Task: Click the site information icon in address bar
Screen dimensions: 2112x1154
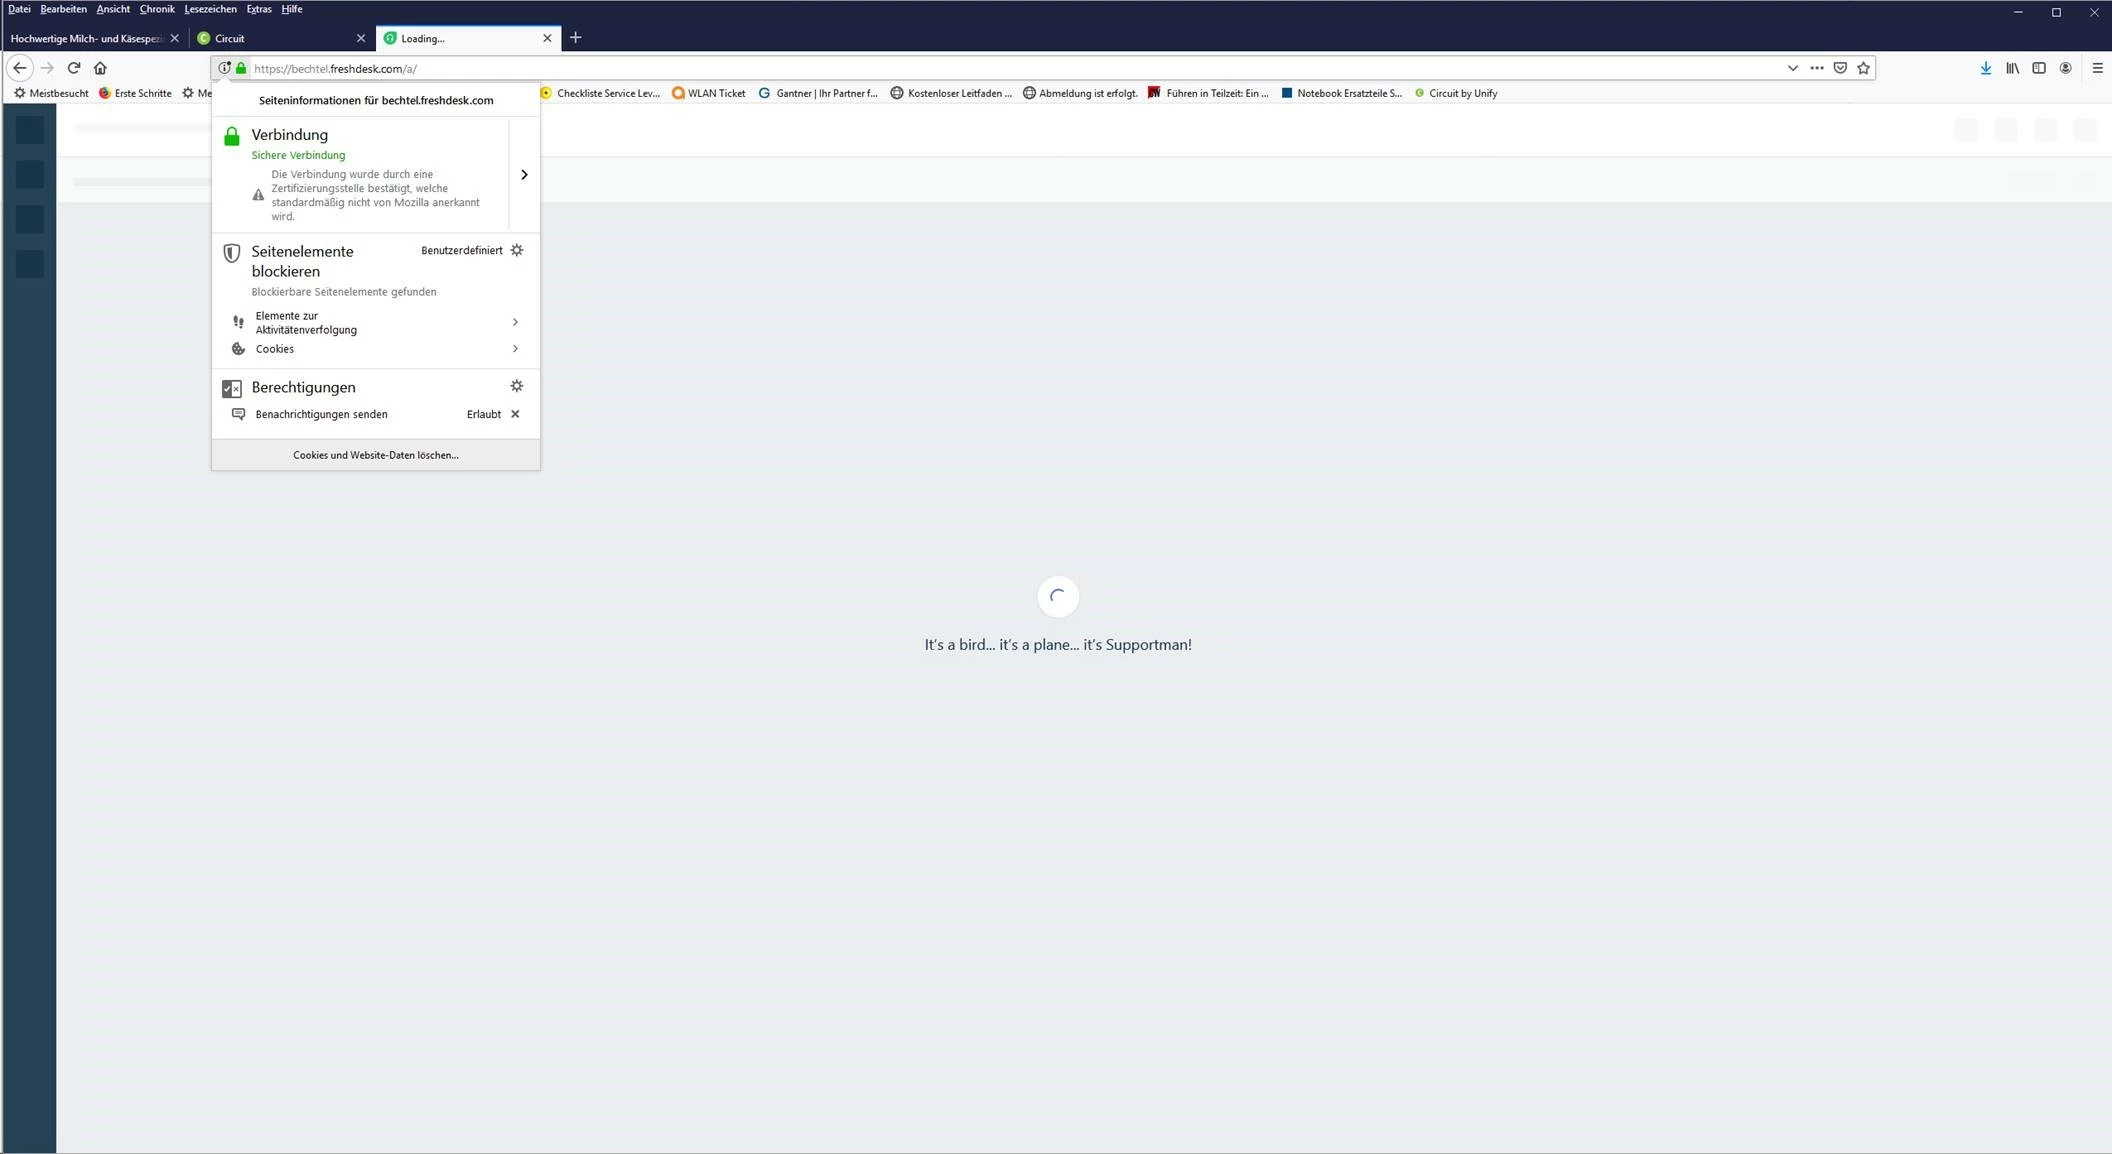Action: (x=224, y=68)
